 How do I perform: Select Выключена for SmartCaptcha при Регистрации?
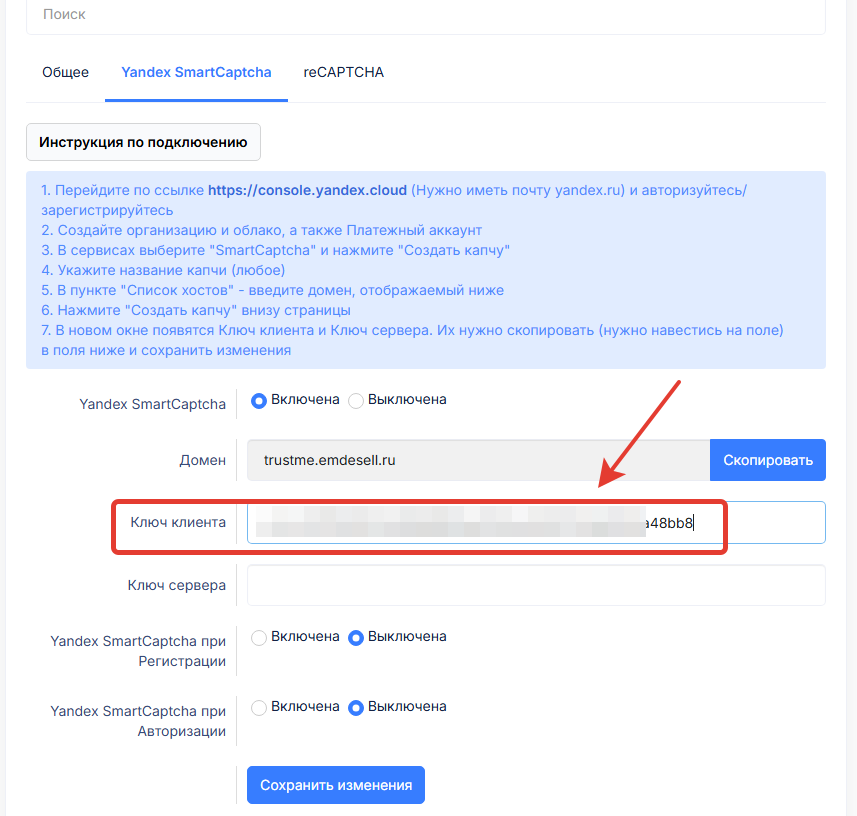point(356,637)
